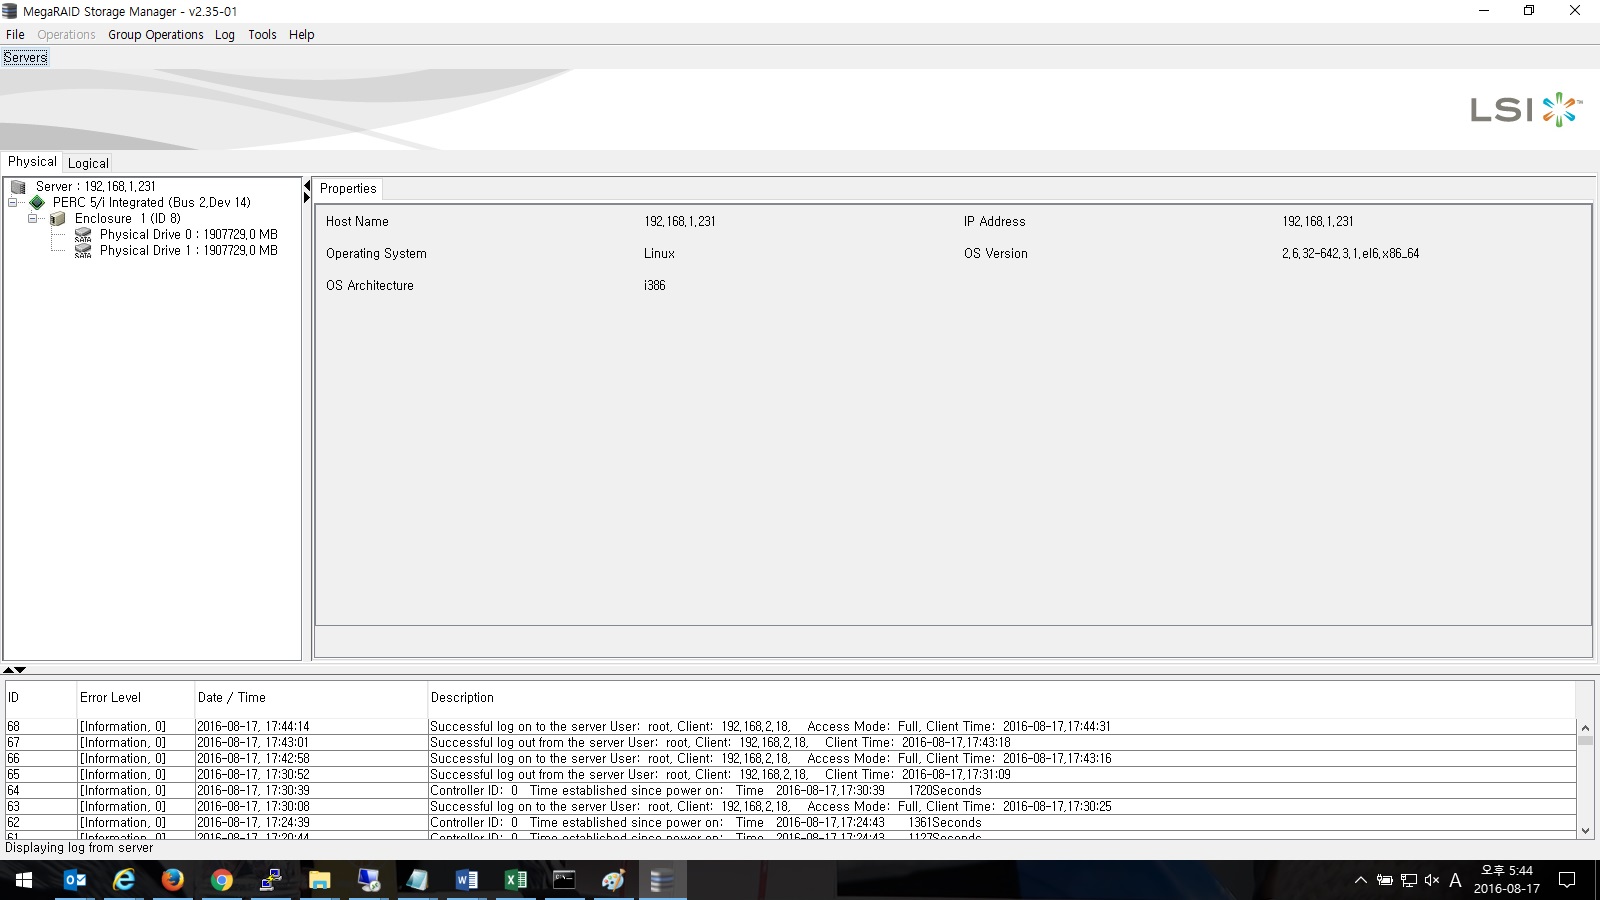The height and width of the screenshot is (900, 1600).
Task: Open the Windows Start menu
Action: click(x=24, y=880)
